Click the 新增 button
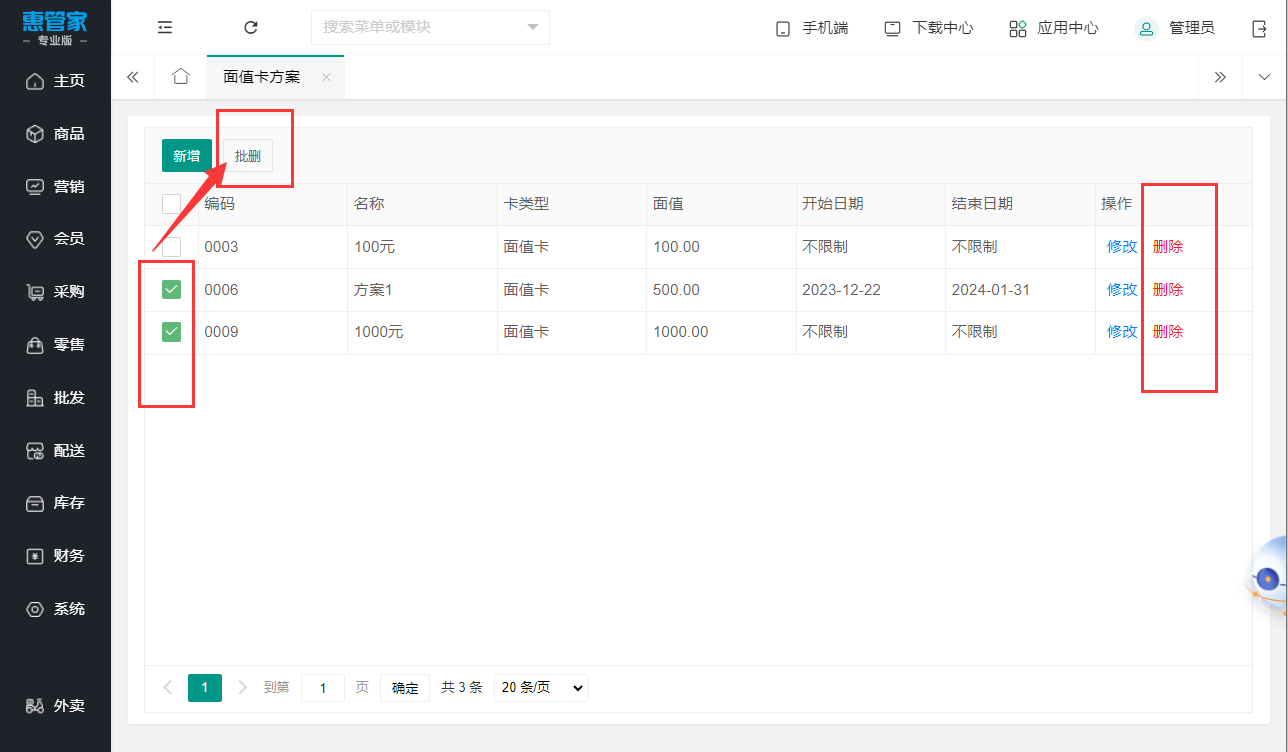The width and height of the screenshot is (1288, 752). [187, 156]
